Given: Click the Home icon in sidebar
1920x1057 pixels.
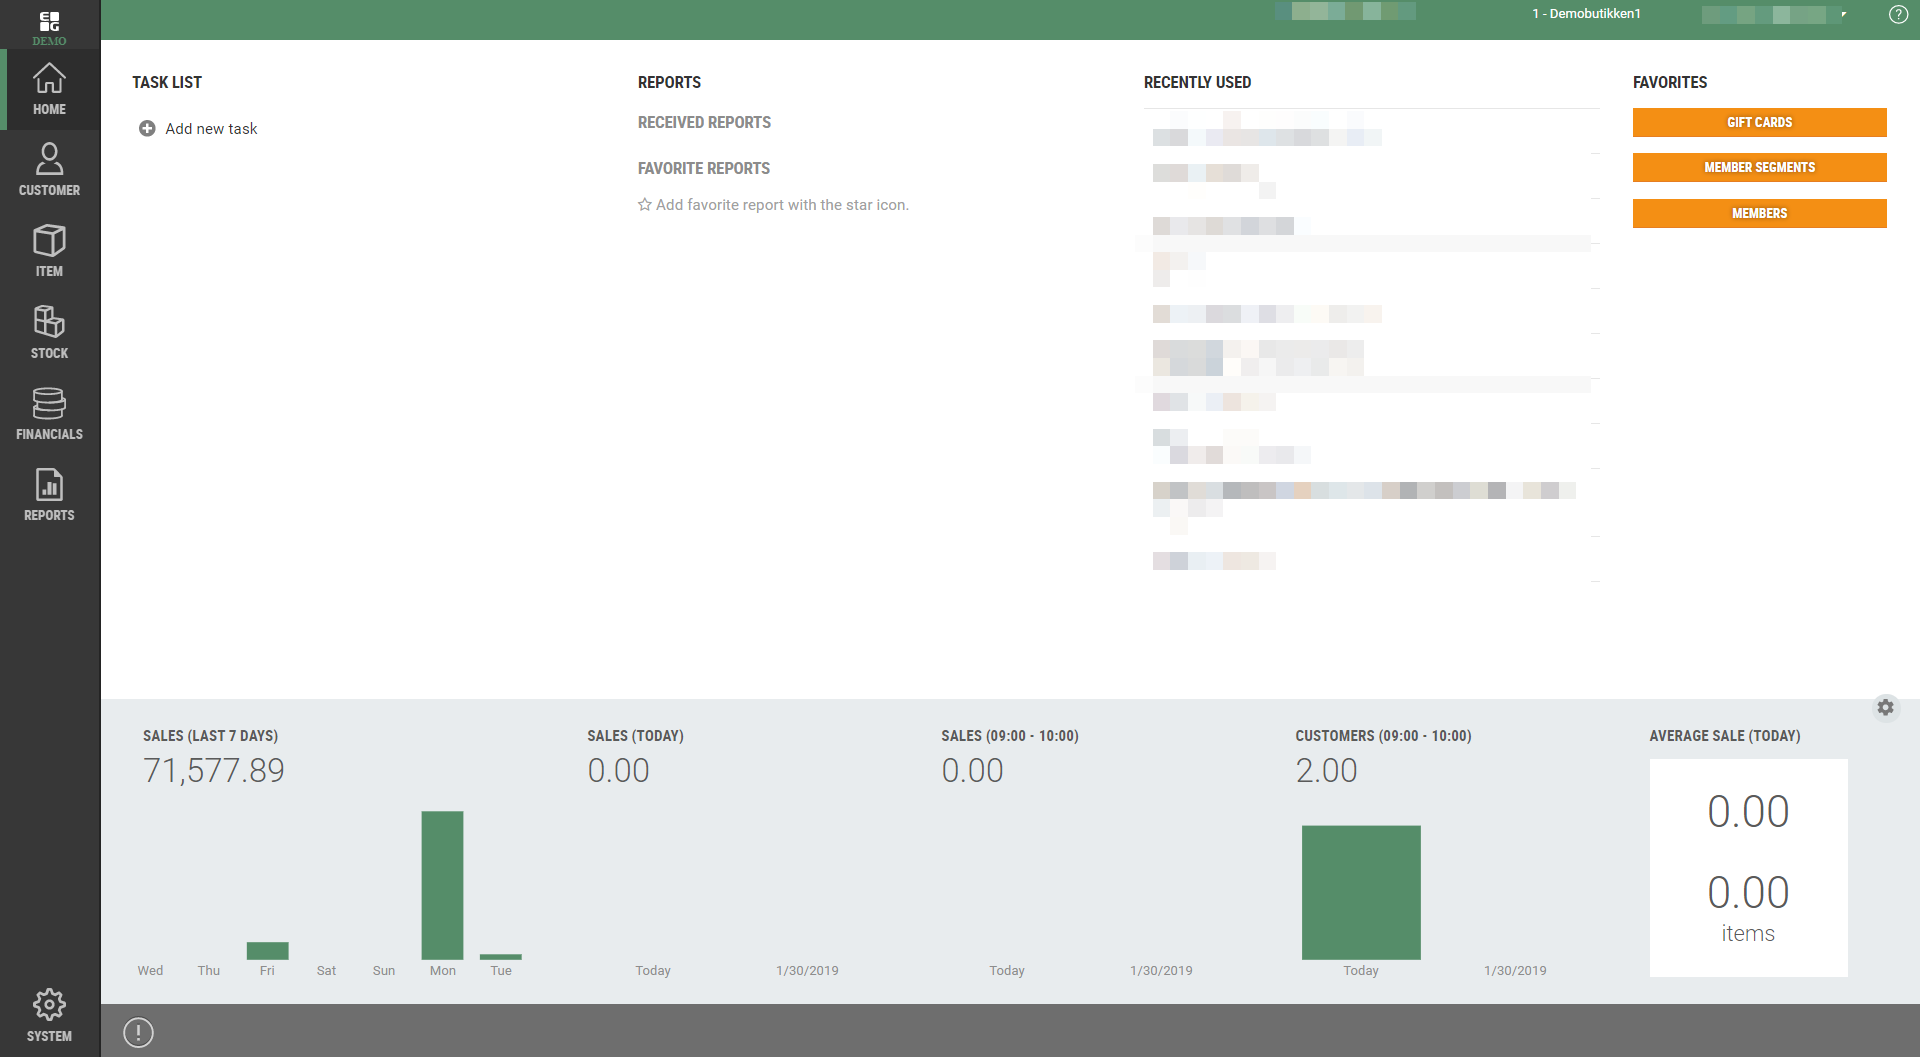Looking at the screenshot, I should [49, 89].
